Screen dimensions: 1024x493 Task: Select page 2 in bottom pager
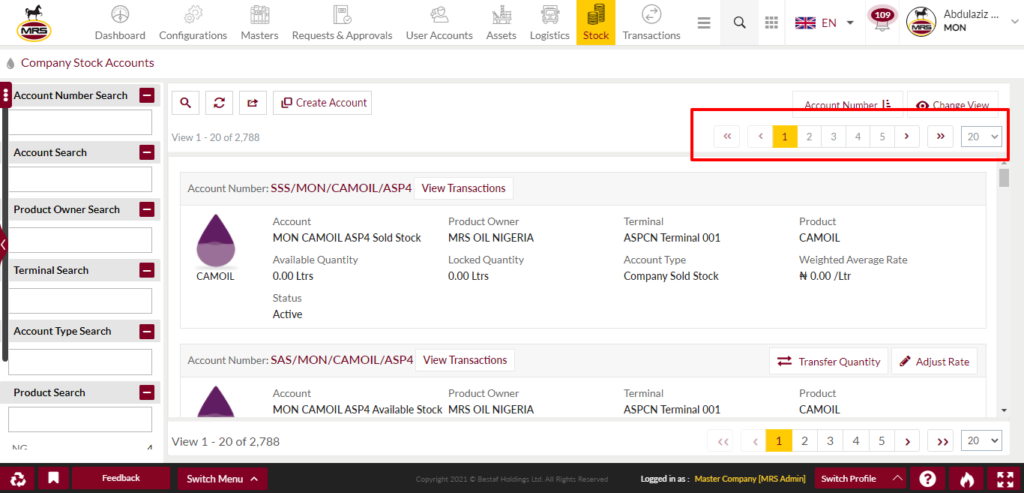[x=805, y=441]
